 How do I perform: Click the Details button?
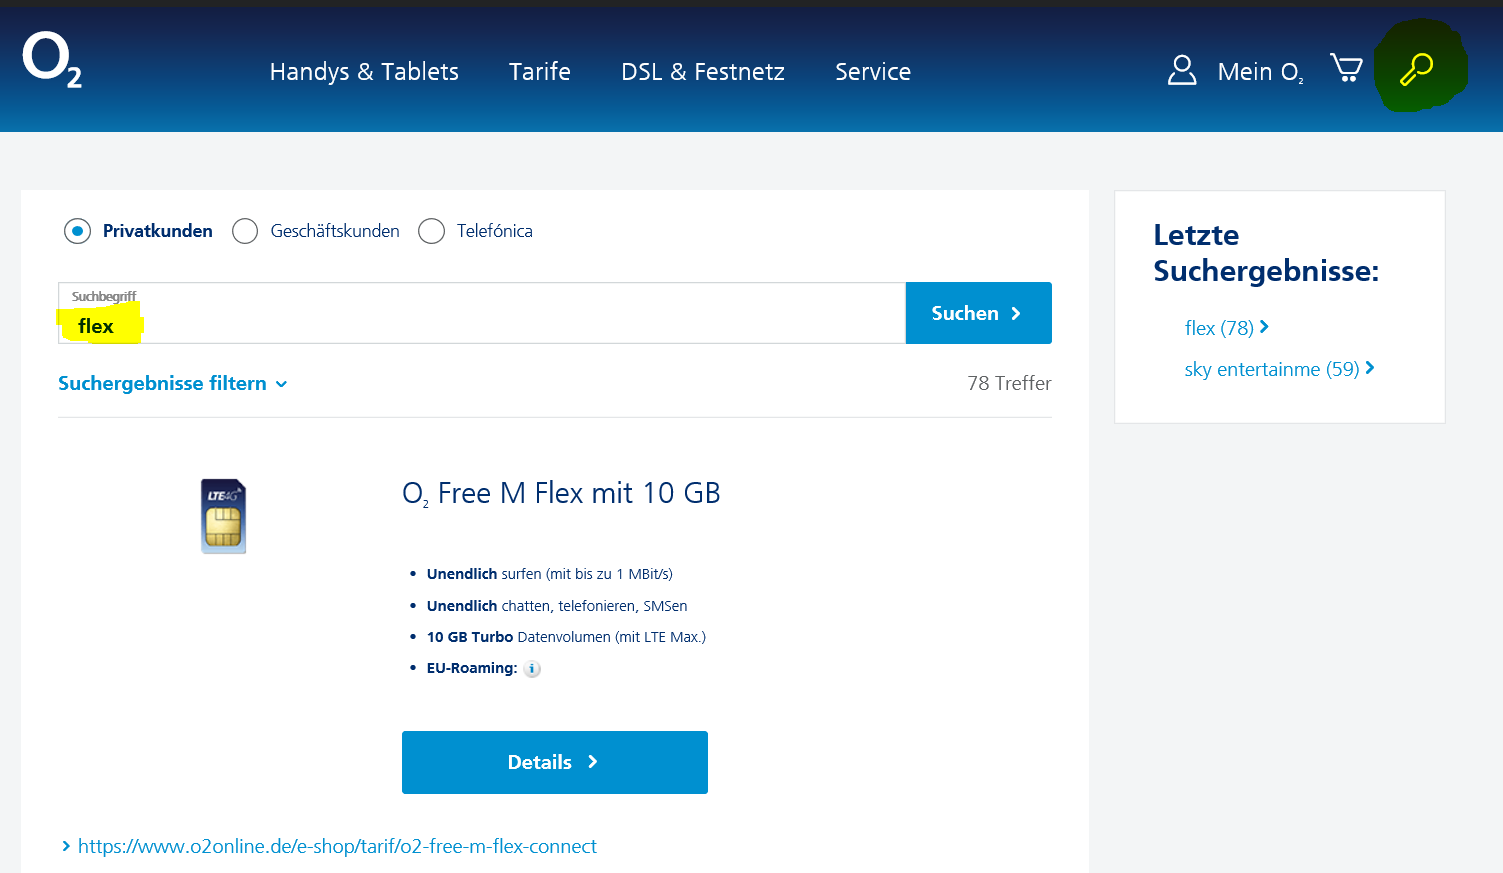555,762
